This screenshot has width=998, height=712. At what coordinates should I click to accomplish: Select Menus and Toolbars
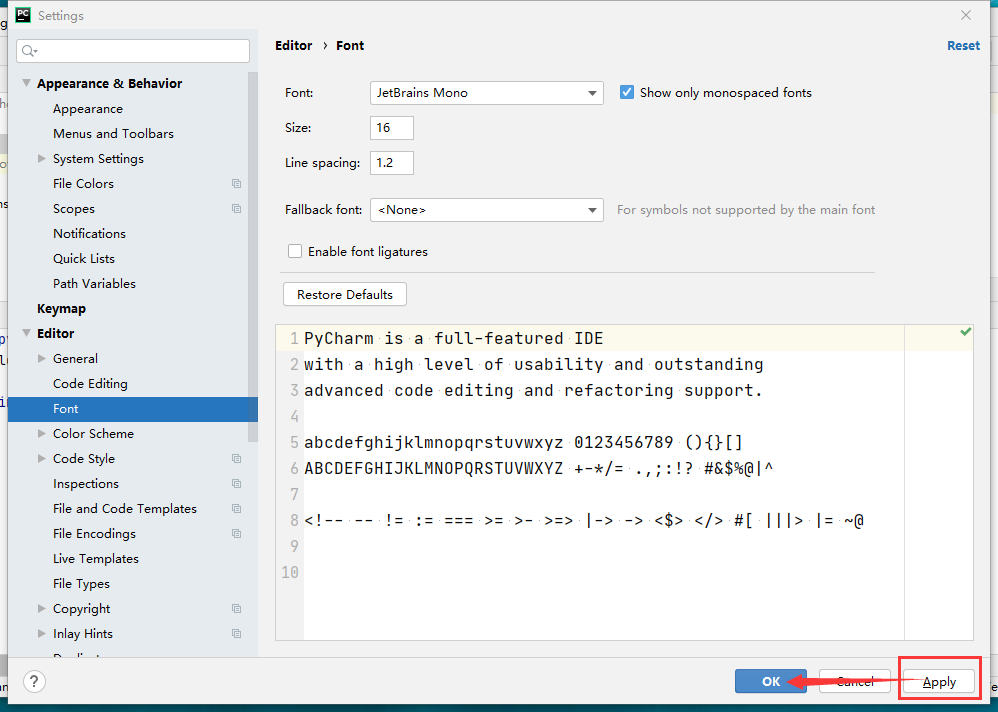click(113, 134)
